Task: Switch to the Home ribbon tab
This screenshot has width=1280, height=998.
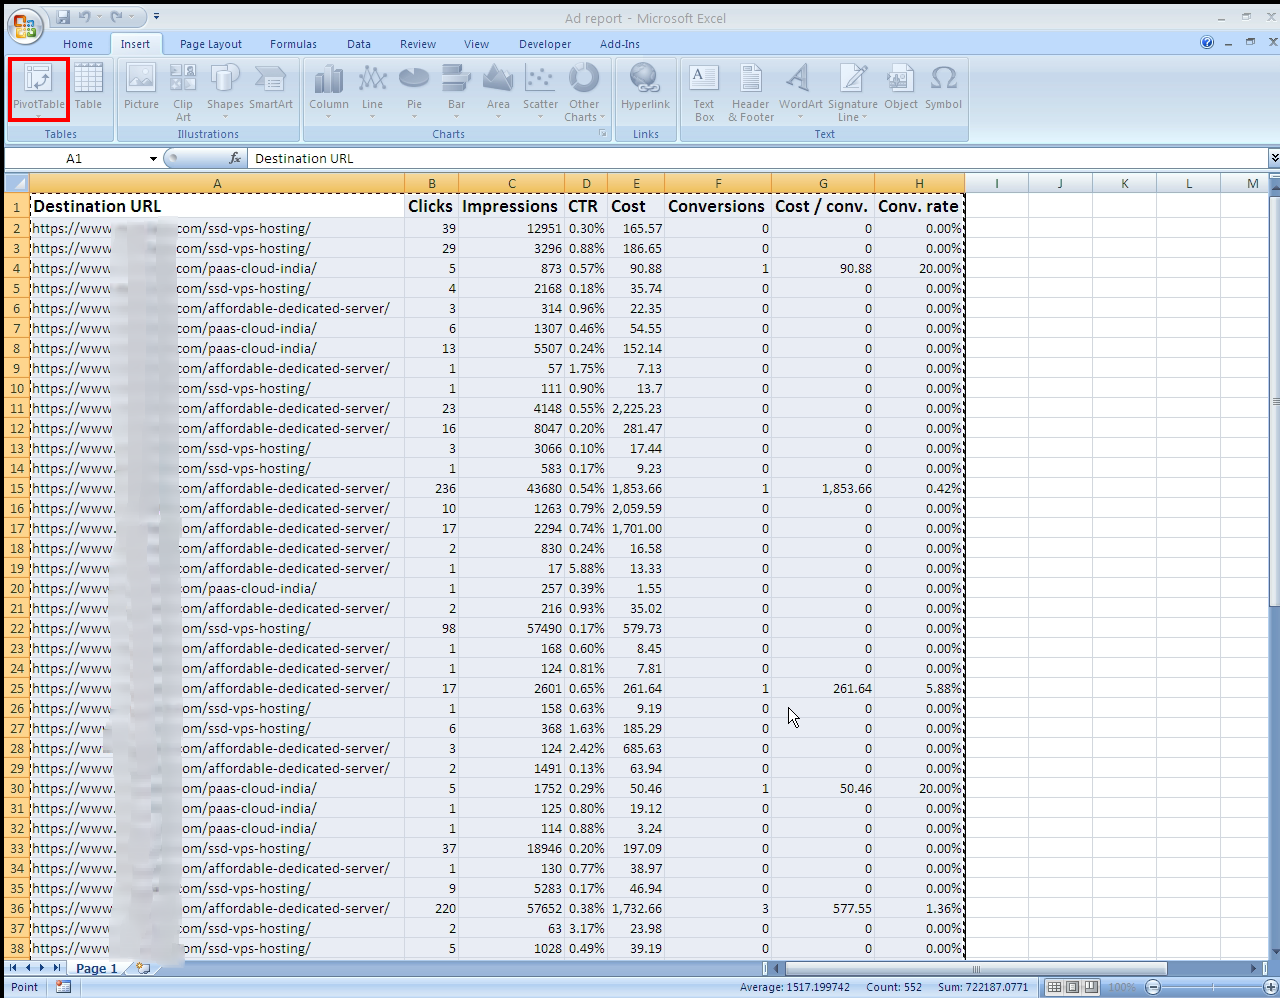Action: pos(78,44)
